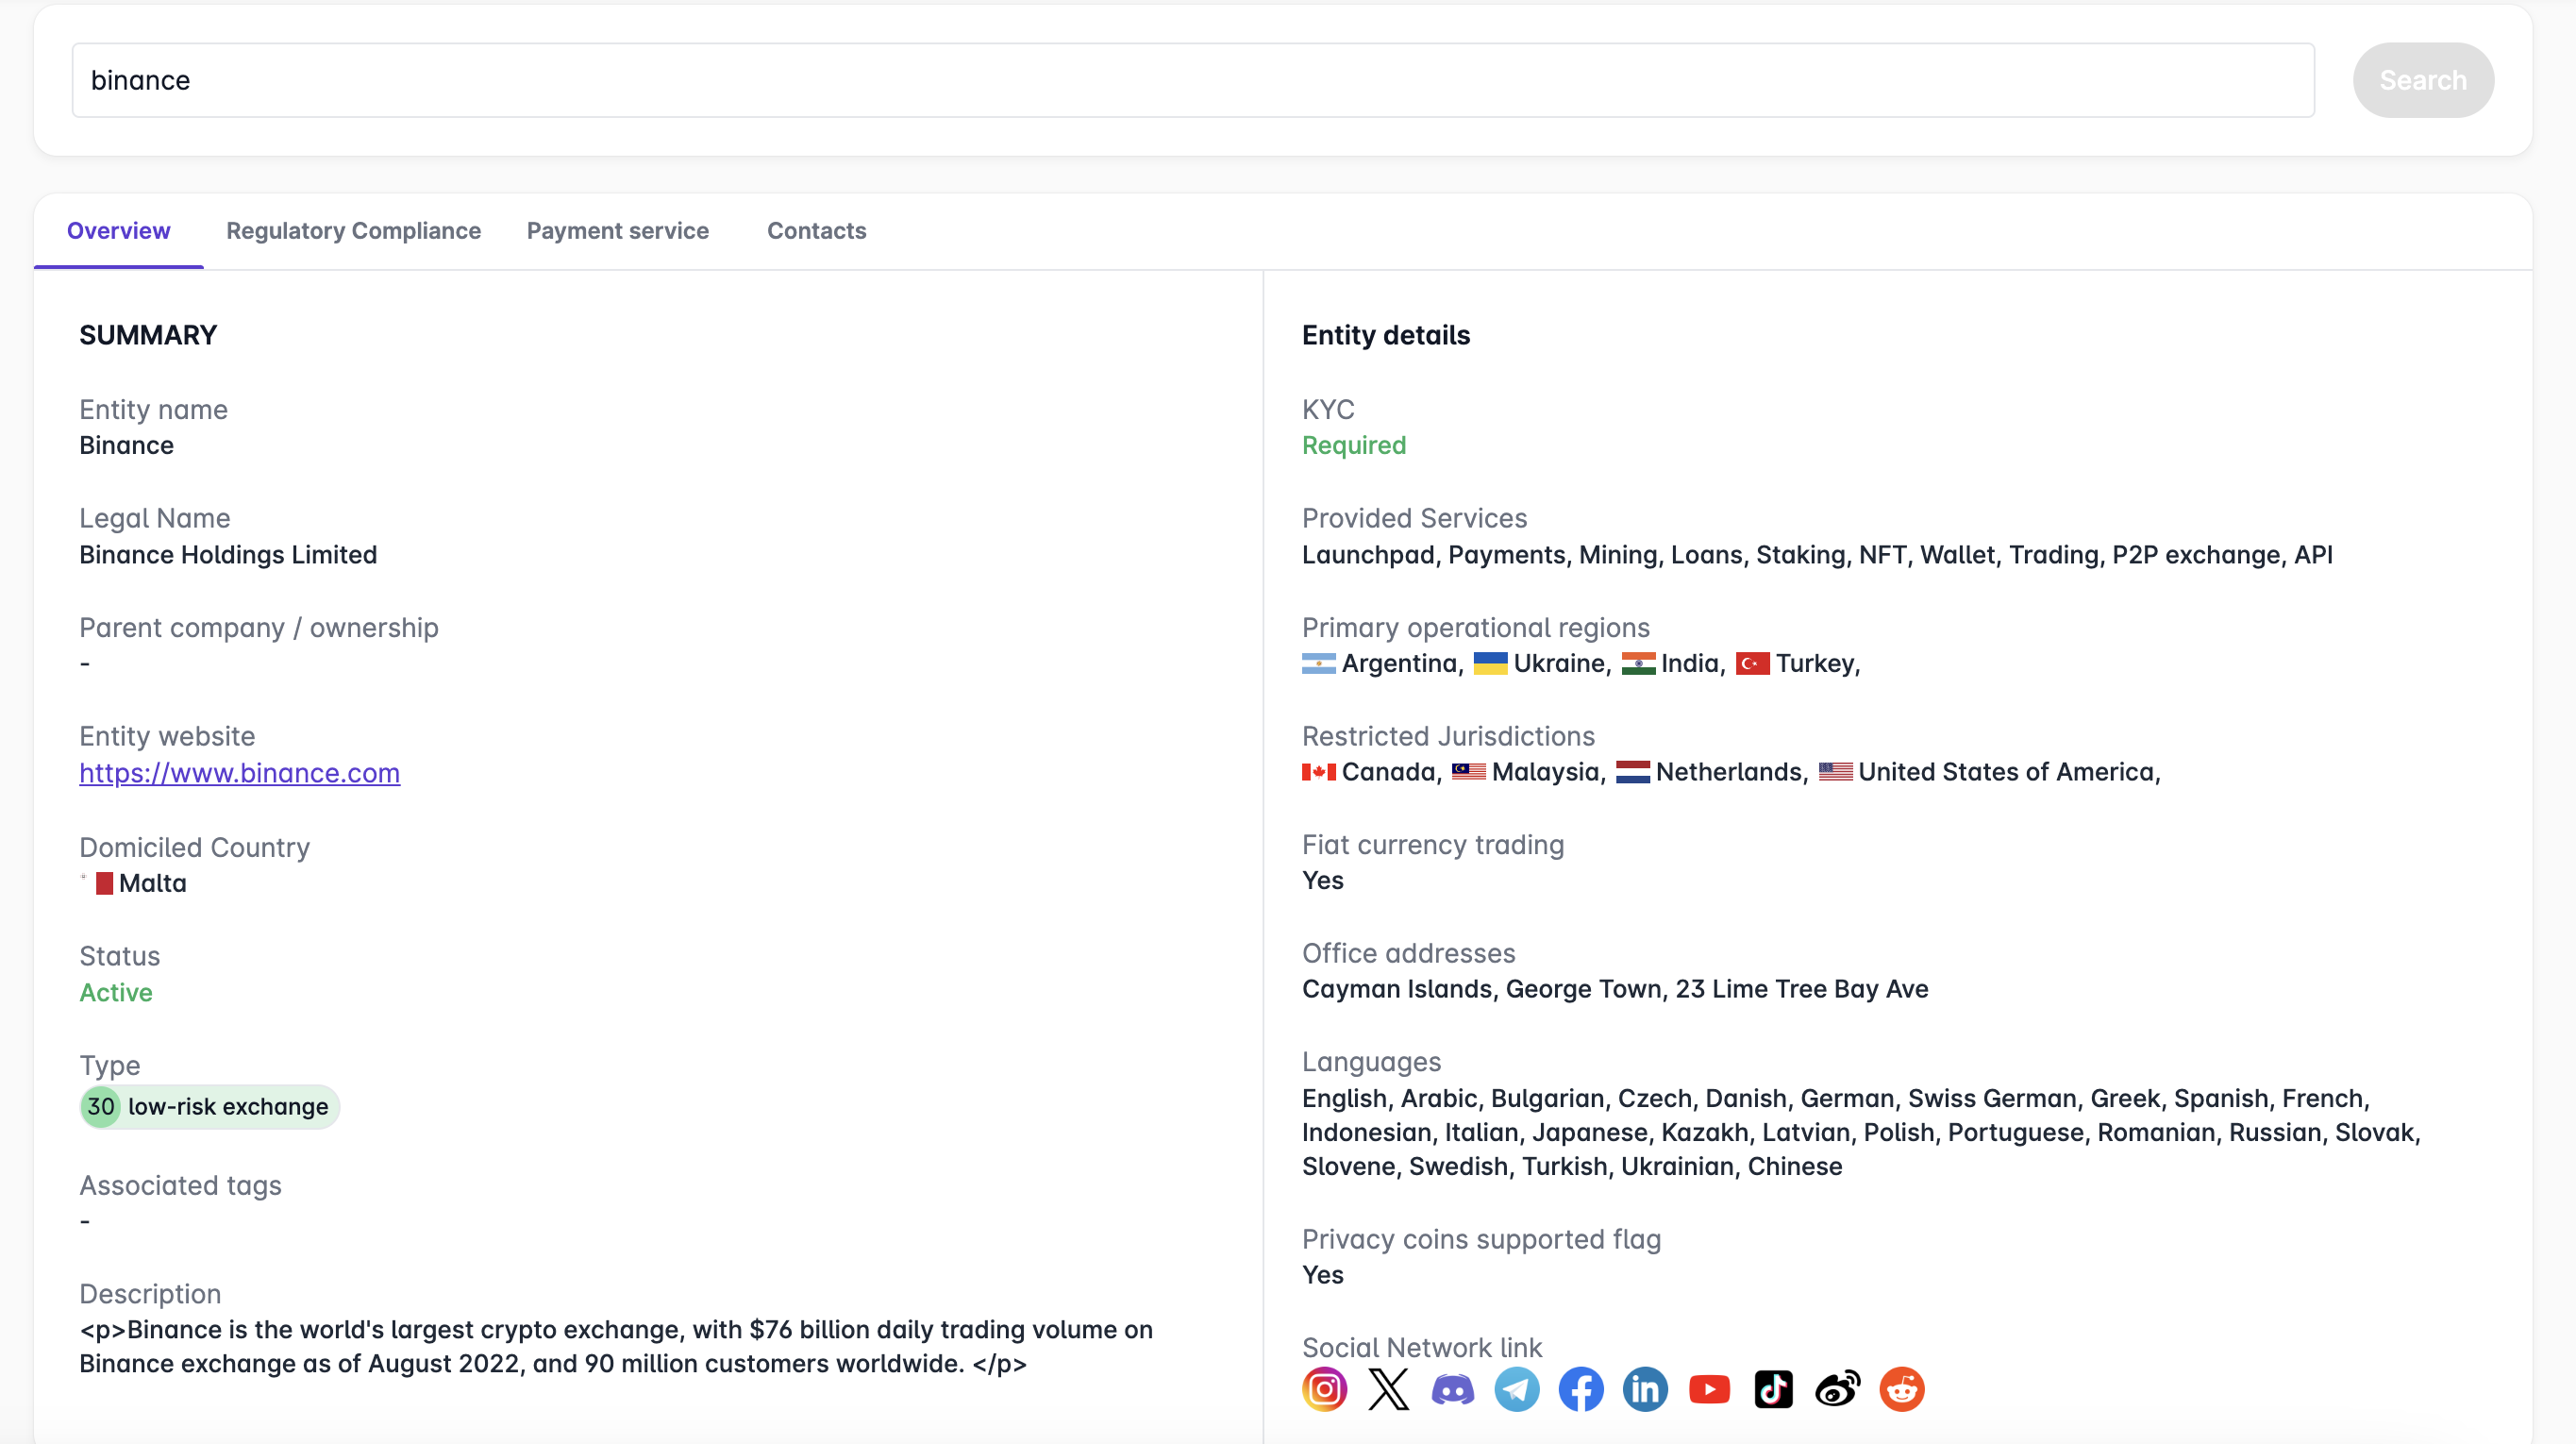Viewport: 2576px width, 1444px height.
Task: Open the Reddit social network icon
Action: (1901, 1389)
